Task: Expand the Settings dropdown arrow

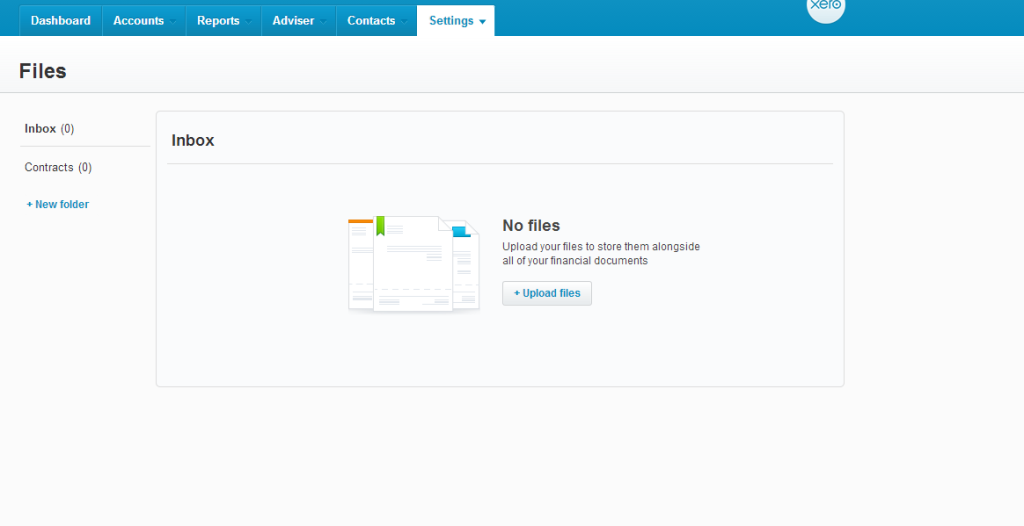Action: [x=482, y=22]
